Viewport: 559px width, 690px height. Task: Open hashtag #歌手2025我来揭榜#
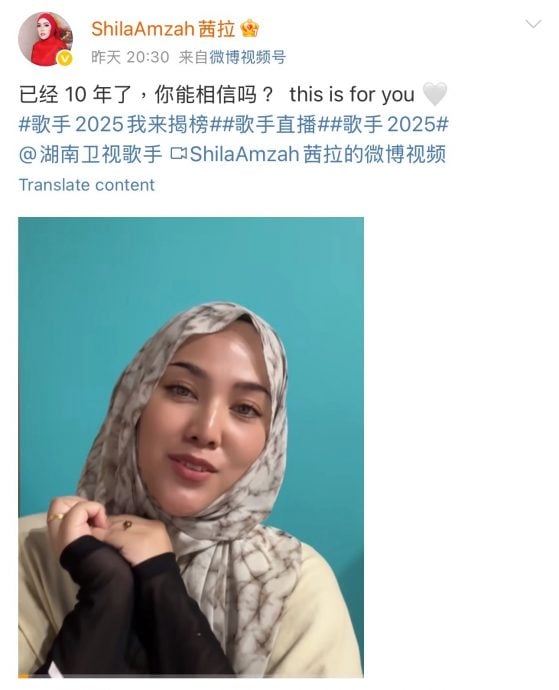coord(119,125)
